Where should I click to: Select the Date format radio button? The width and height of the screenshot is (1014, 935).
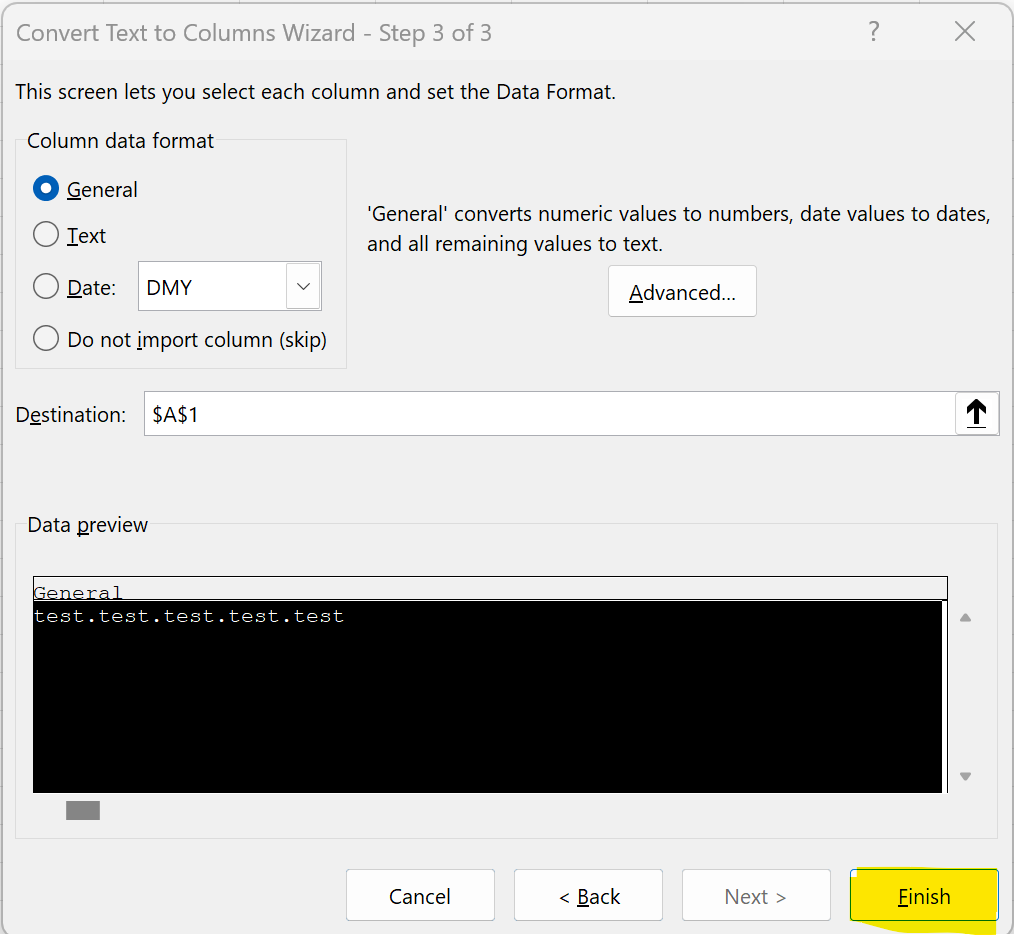(46, 287)
